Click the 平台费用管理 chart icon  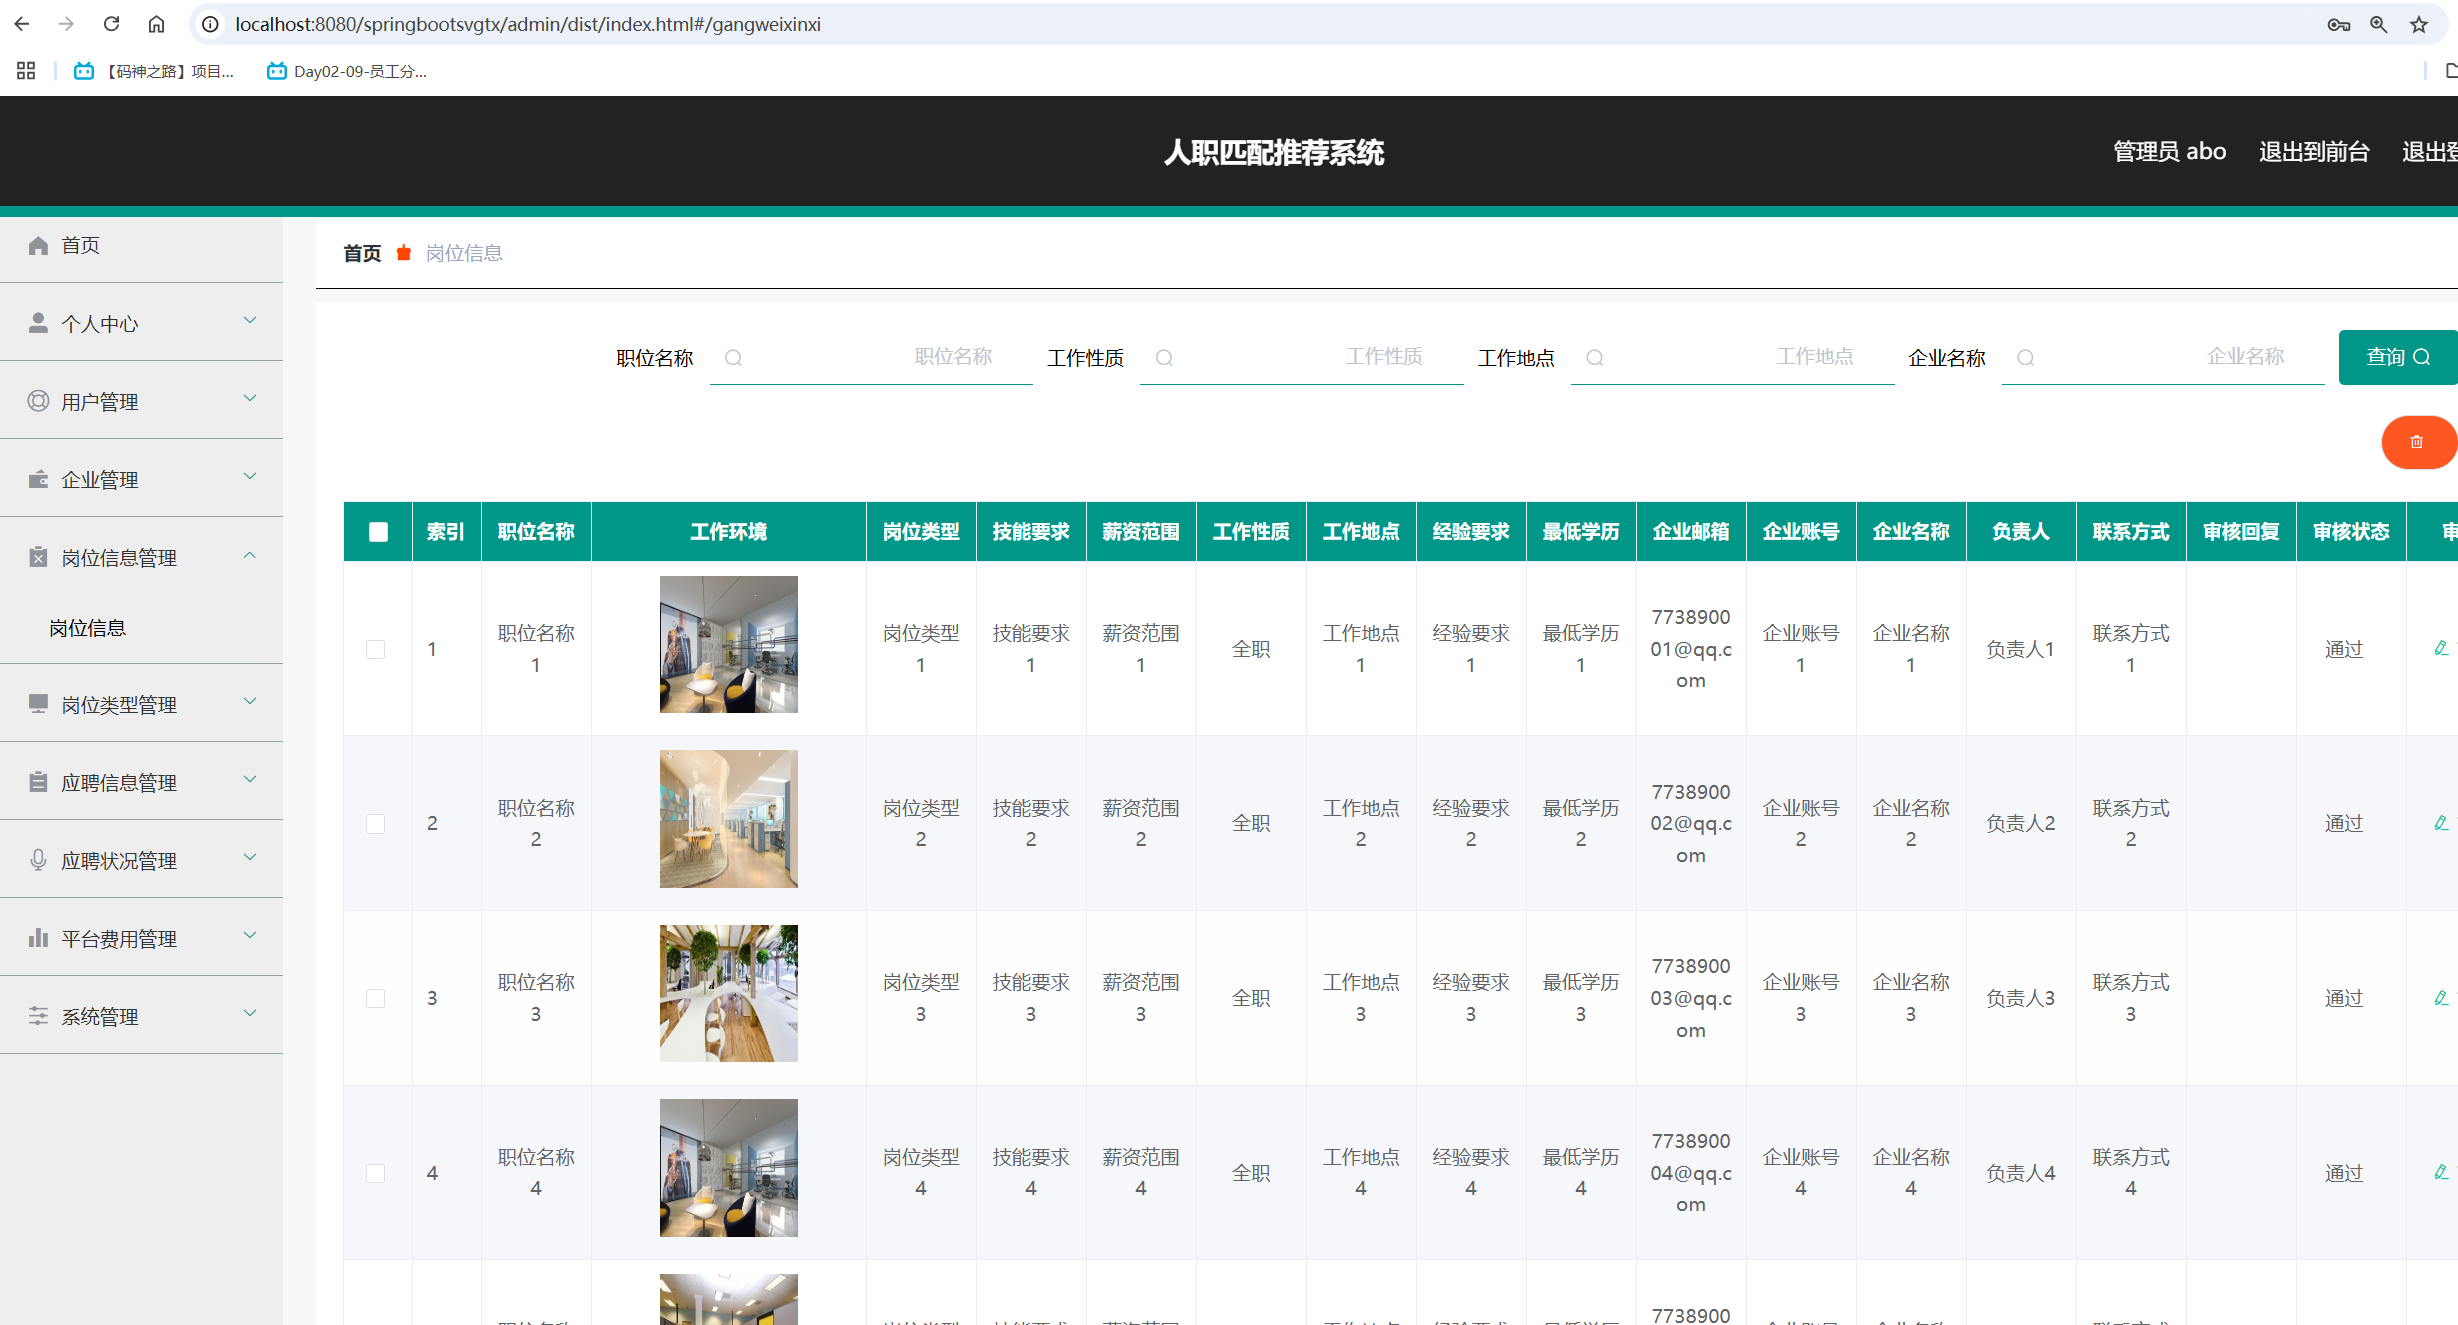click(x=38, y=937)
